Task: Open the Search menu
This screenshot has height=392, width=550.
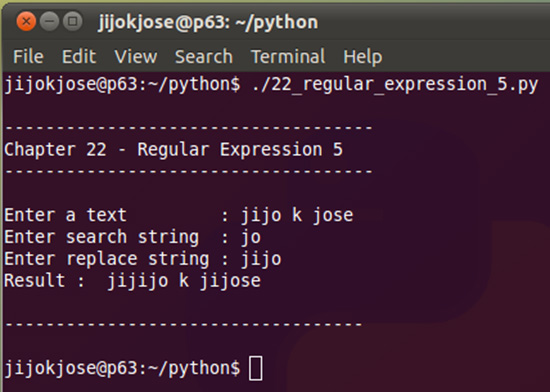Action: pyautogui.click(x=204, y=56)
